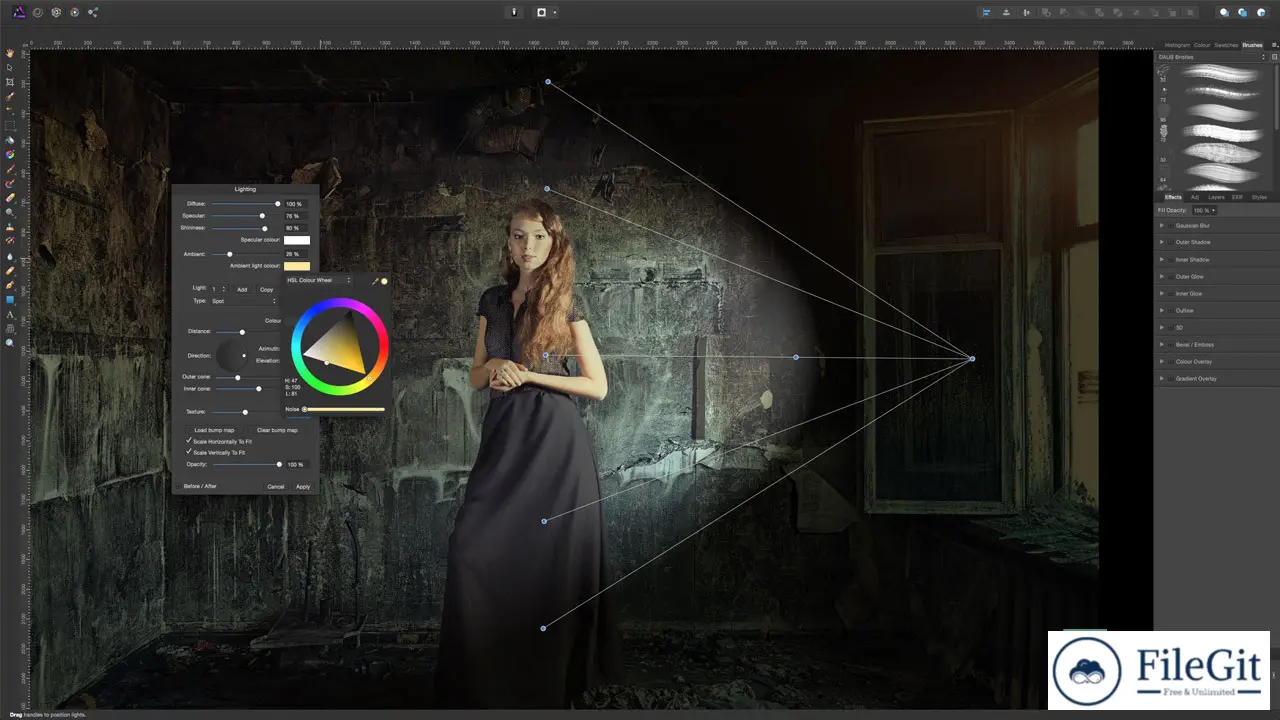Click the Copy light button

(x=267, y=289)
